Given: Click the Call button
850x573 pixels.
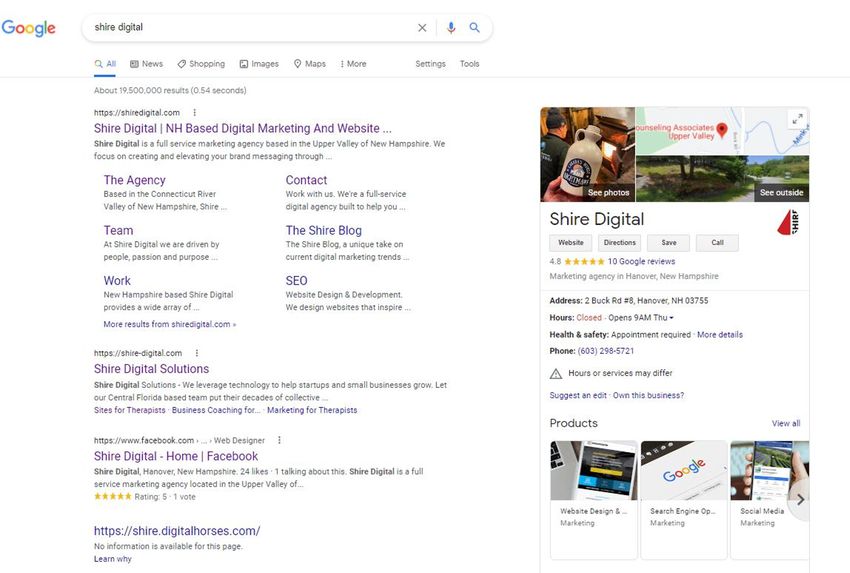Looking at the screenshot, I should (x=717, y=243).
